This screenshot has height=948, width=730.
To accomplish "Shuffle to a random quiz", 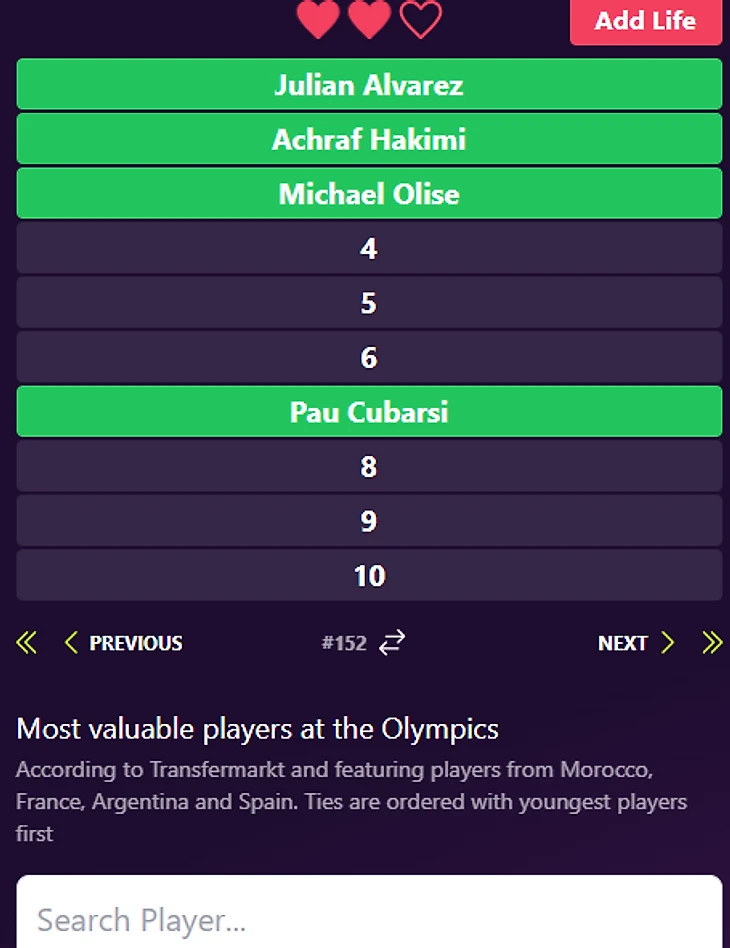I will pos(392,643).
